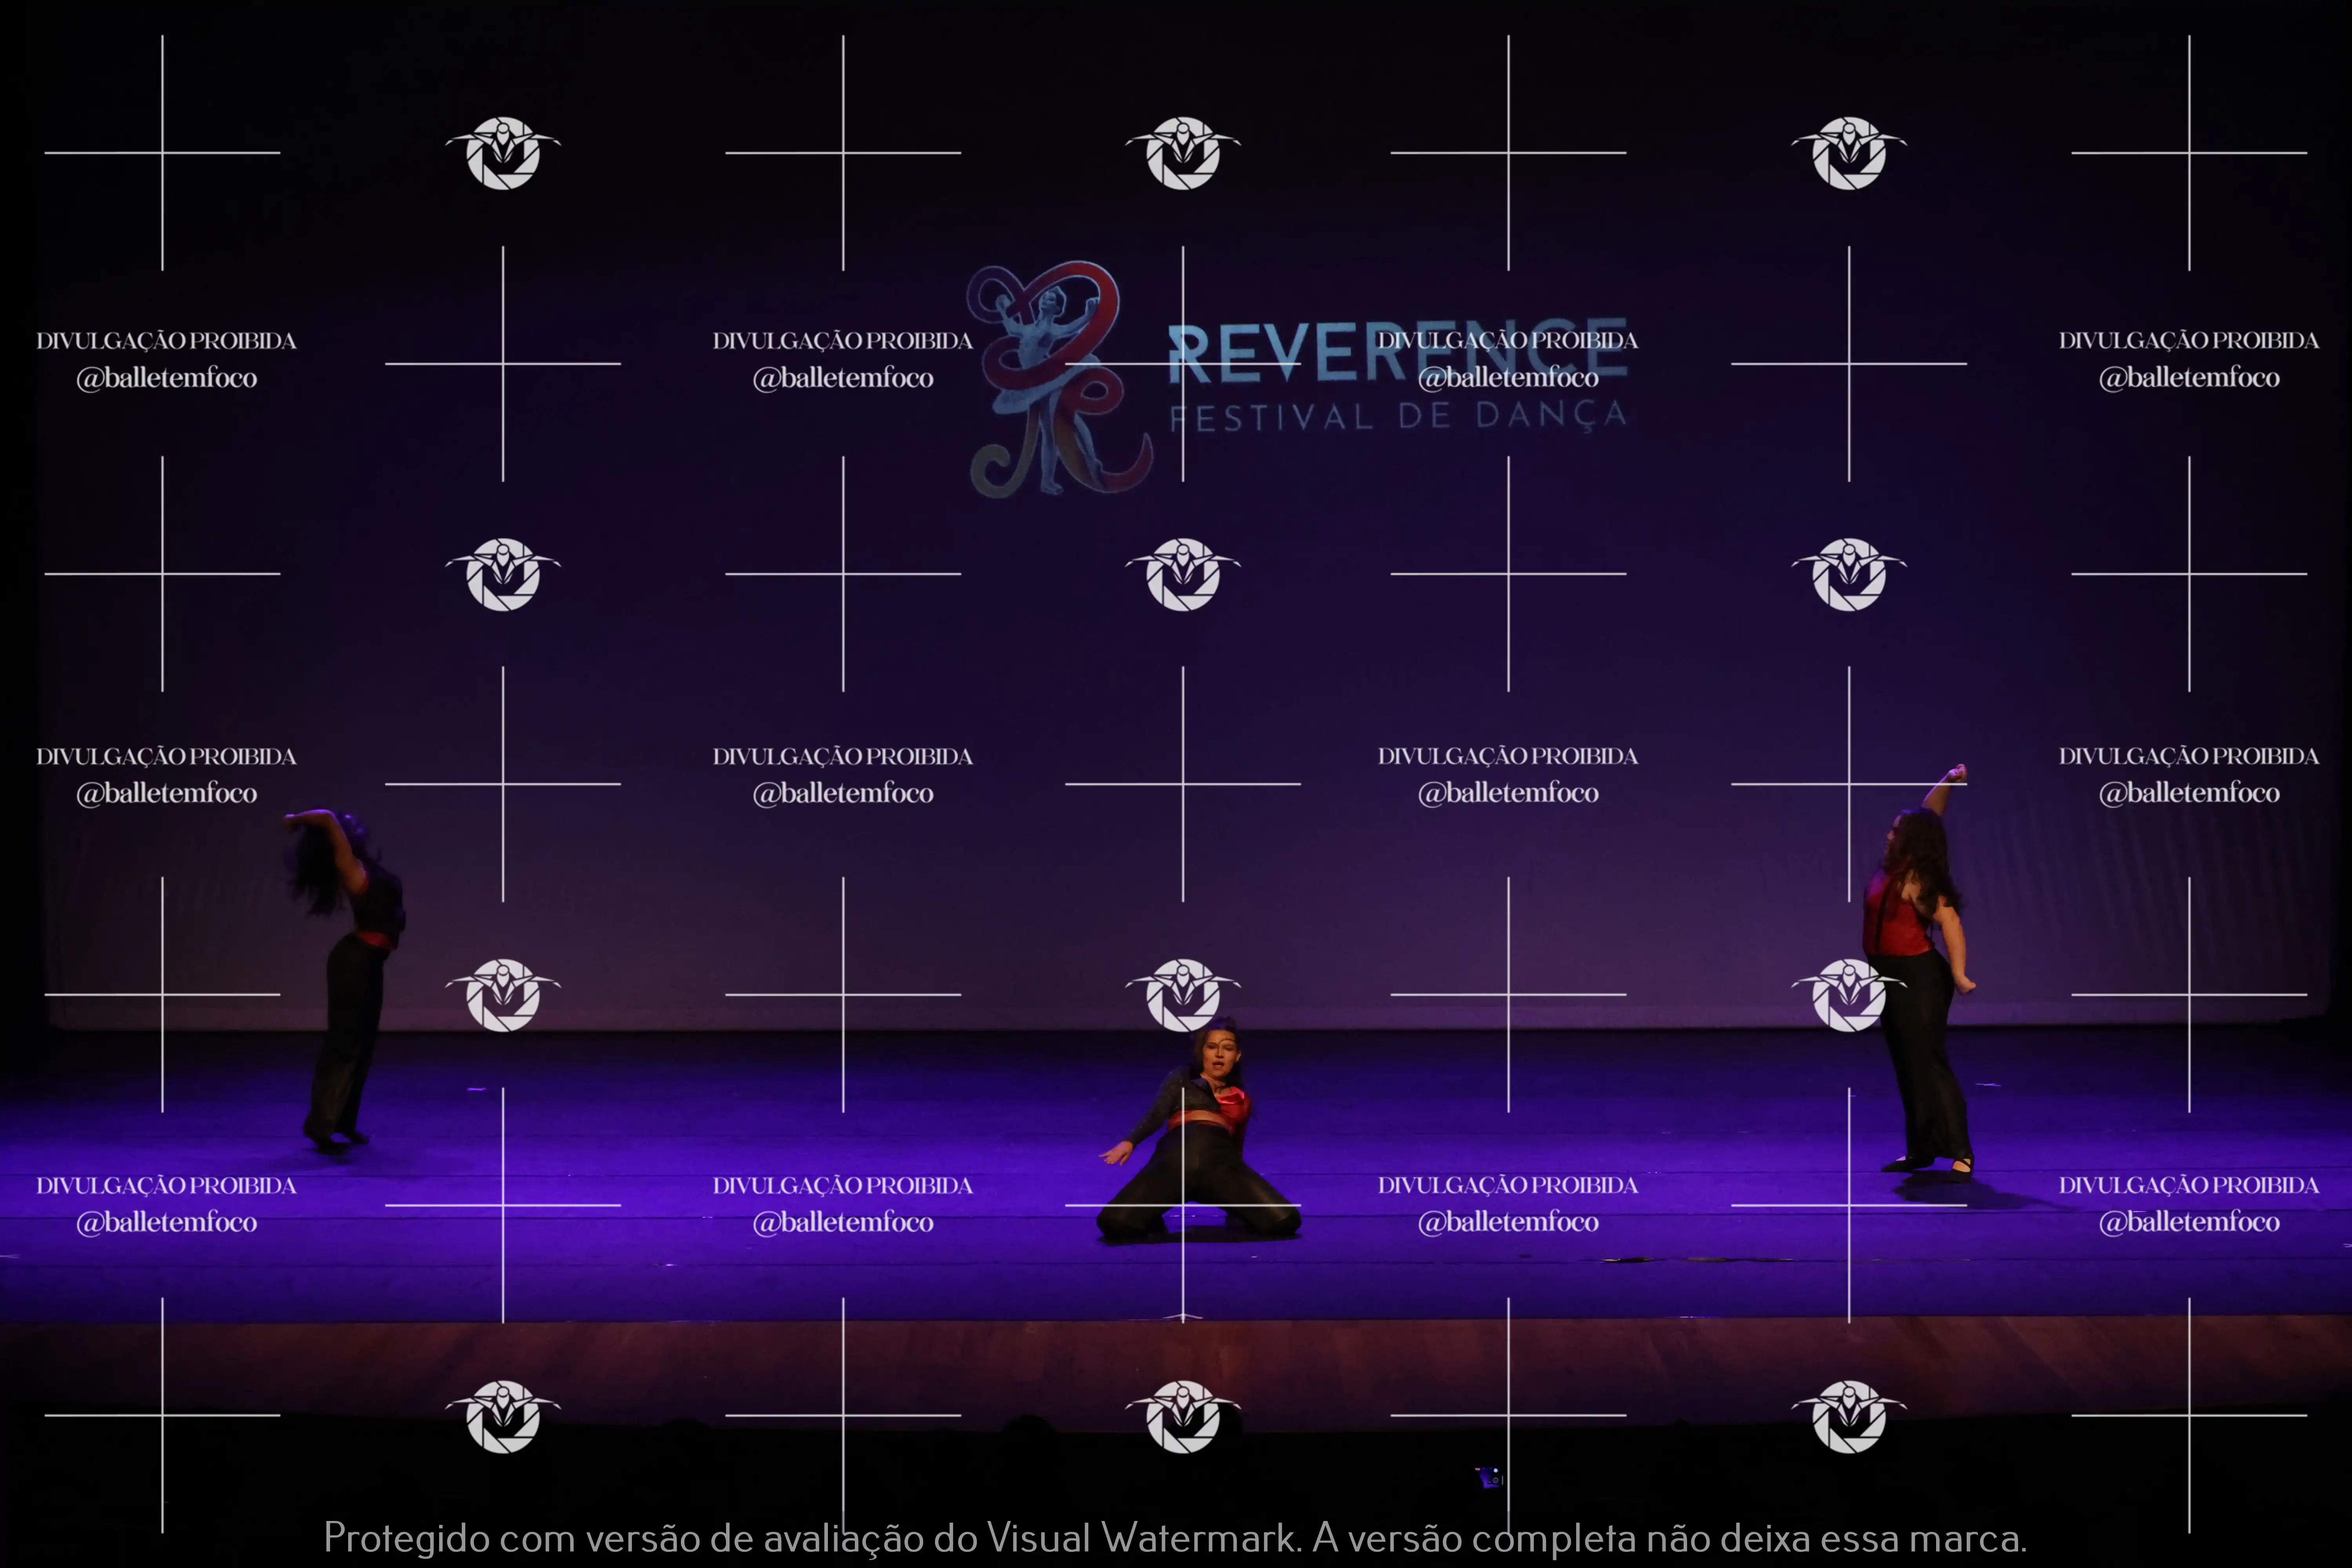This screenshot has height=1568, width=2352.
Task: Click the Visual Watermark trial notice text
Action: click(1175, 1538)
